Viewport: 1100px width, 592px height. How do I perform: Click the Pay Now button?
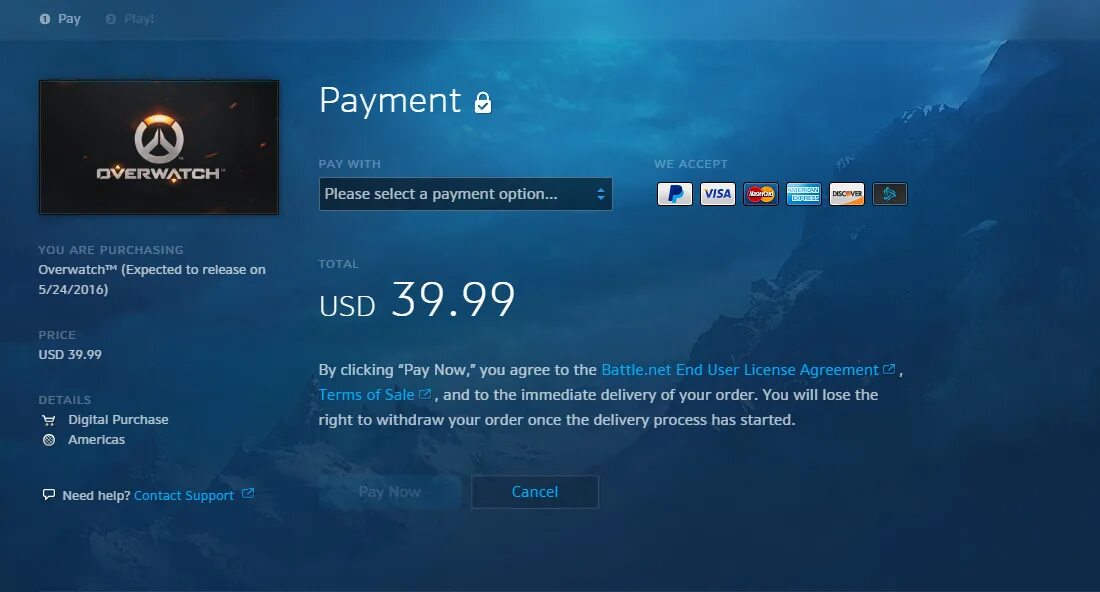[389, 492]
